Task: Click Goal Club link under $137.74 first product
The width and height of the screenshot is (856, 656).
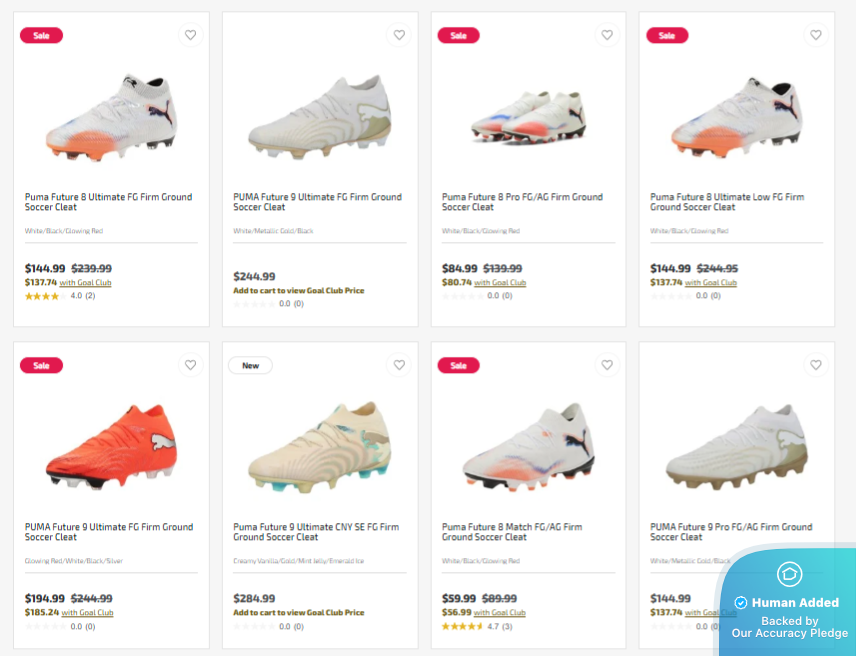Action: 85,283
